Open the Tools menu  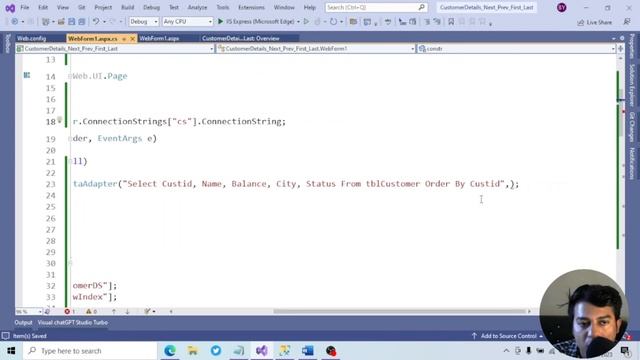tap(222, 7)
